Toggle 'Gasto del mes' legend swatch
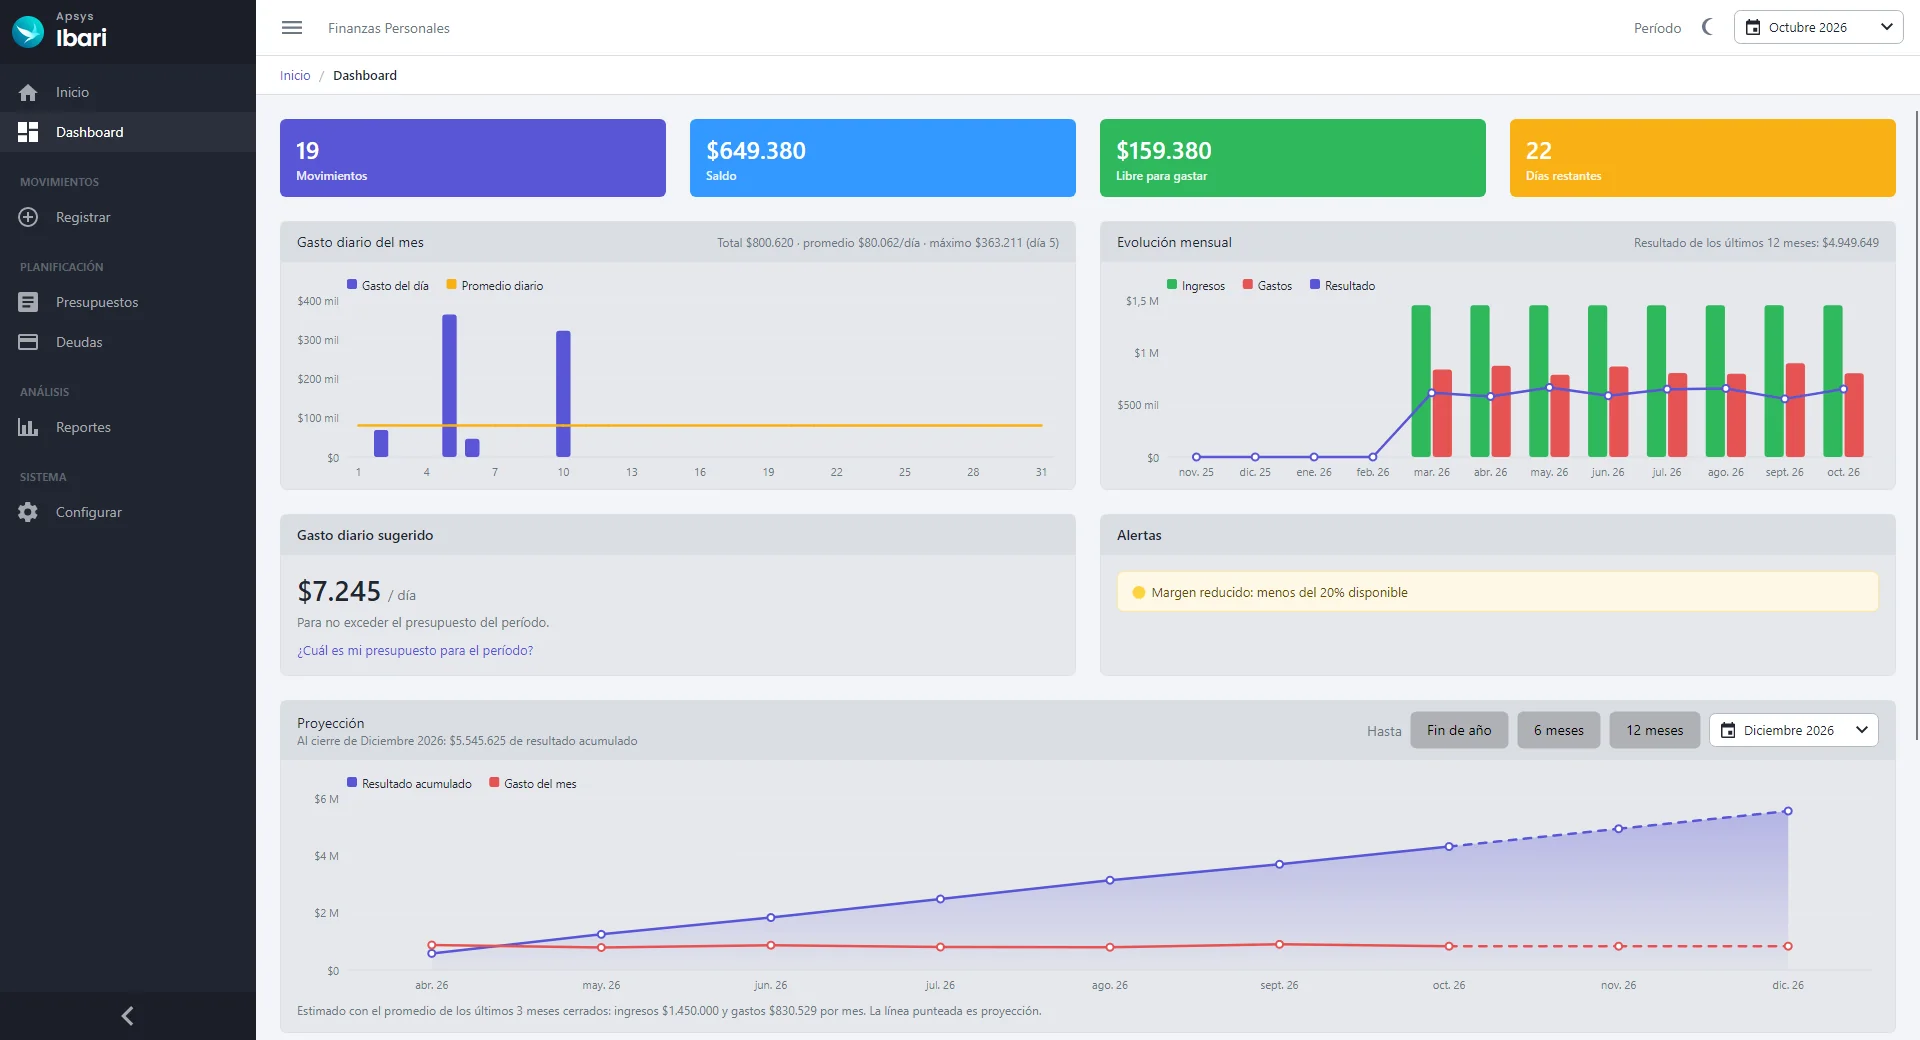Screen dimensions: 1920x1040 [494, 783]
